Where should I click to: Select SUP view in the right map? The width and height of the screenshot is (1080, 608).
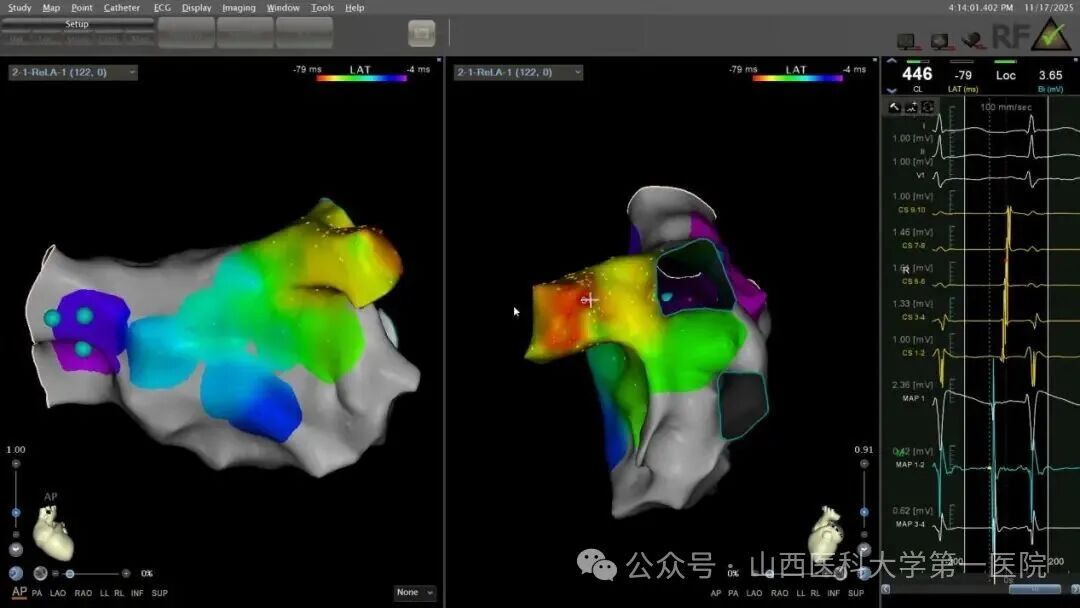(x=856, y=593)
